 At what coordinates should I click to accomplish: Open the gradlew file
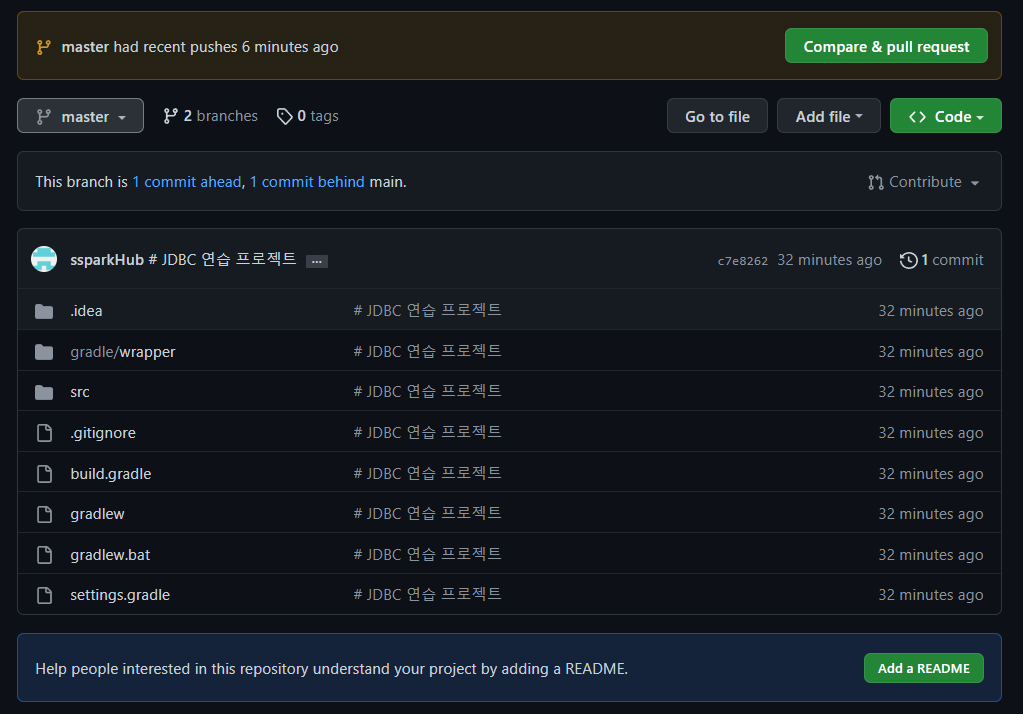tap(97, 514)
